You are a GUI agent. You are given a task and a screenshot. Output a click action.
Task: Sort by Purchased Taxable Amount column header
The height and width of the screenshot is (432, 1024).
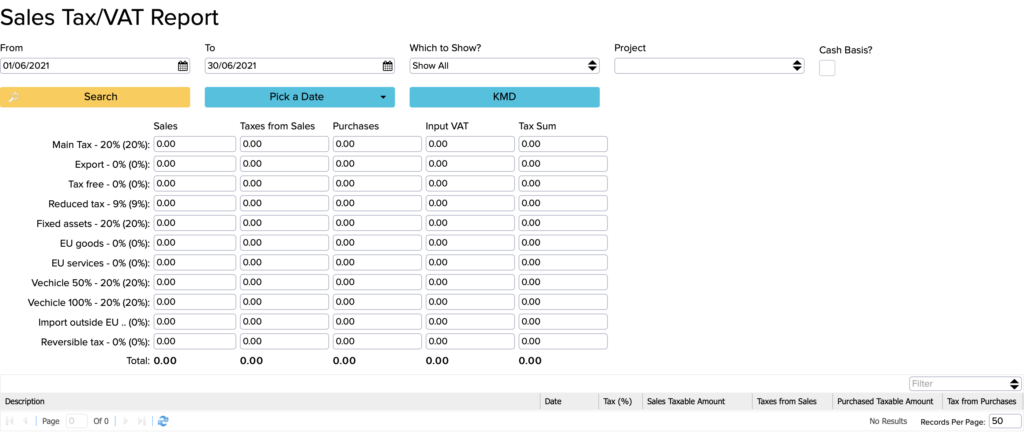[888, 402]
